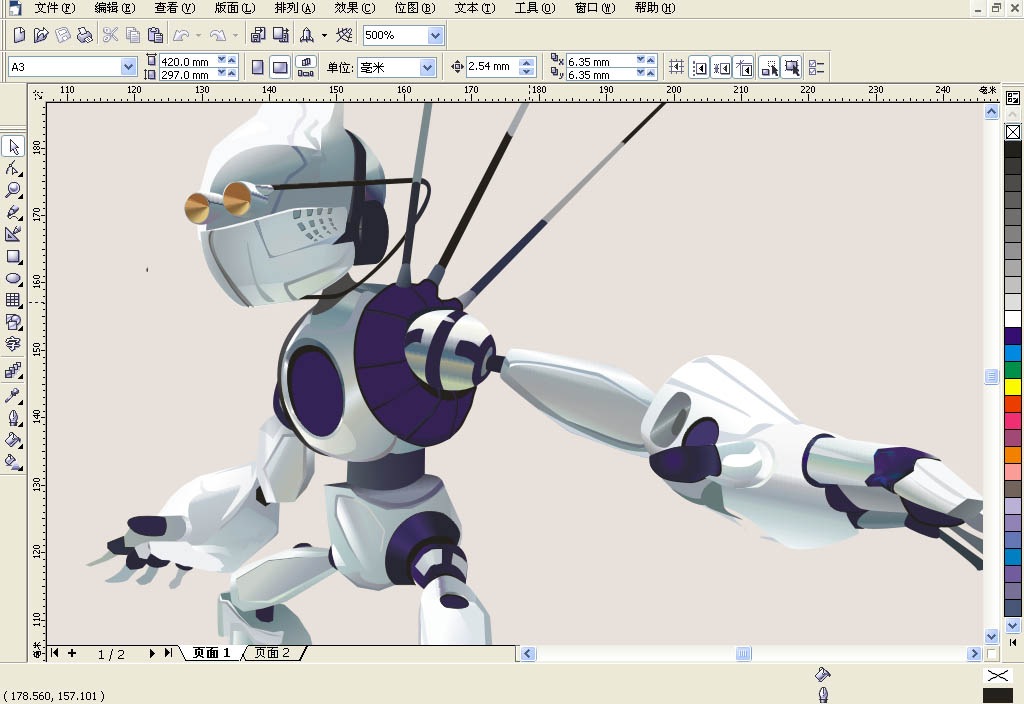The image size is (1024, 704).
Task: Choose the Ellipse tool in toolbox
Action: pos(13,279)
